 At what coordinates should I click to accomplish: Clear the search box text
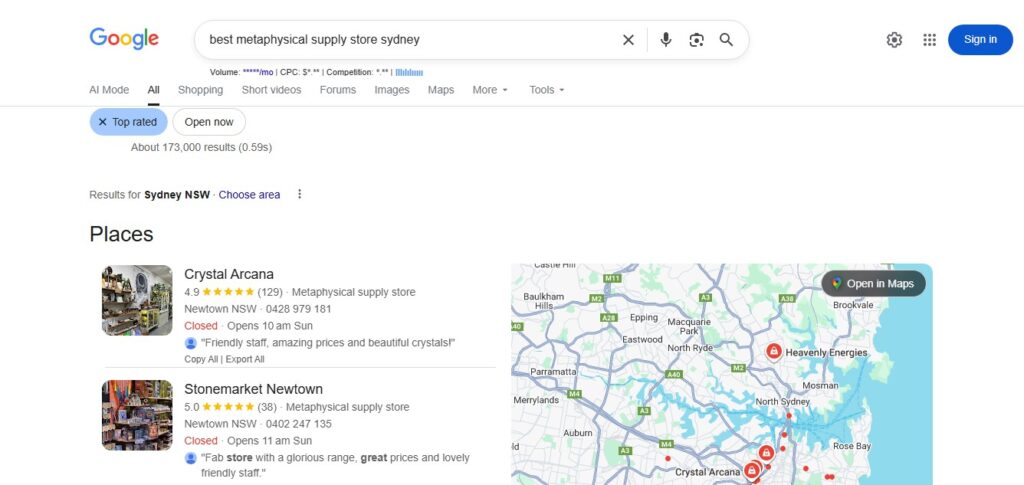[628, 40]
